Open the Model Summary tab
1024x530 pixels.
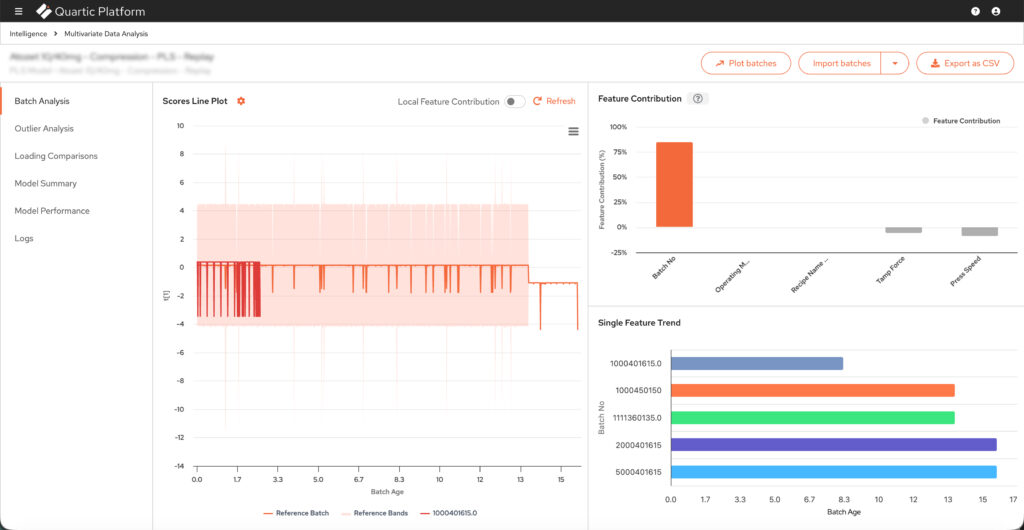(x=45, y=184)
